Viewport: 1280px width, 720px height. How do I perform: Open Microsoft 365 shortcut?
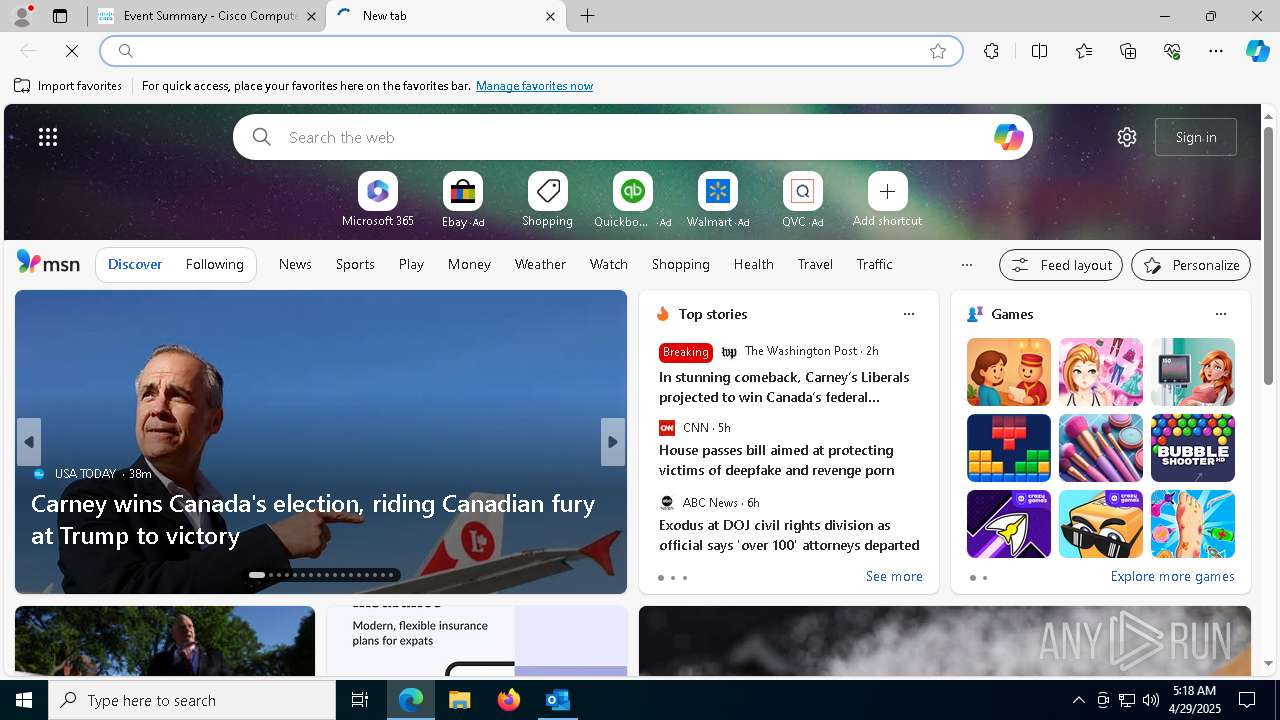[x=377, y=200]
